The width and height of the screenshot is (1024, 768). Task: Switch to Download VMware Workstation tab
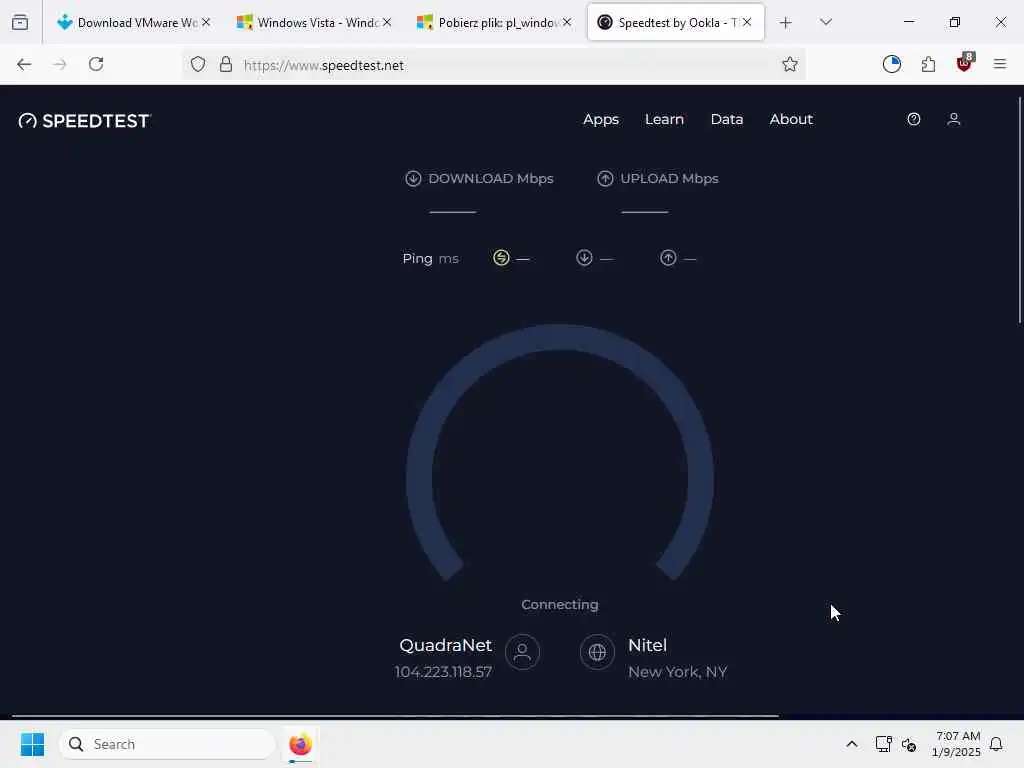click(133, 22)
